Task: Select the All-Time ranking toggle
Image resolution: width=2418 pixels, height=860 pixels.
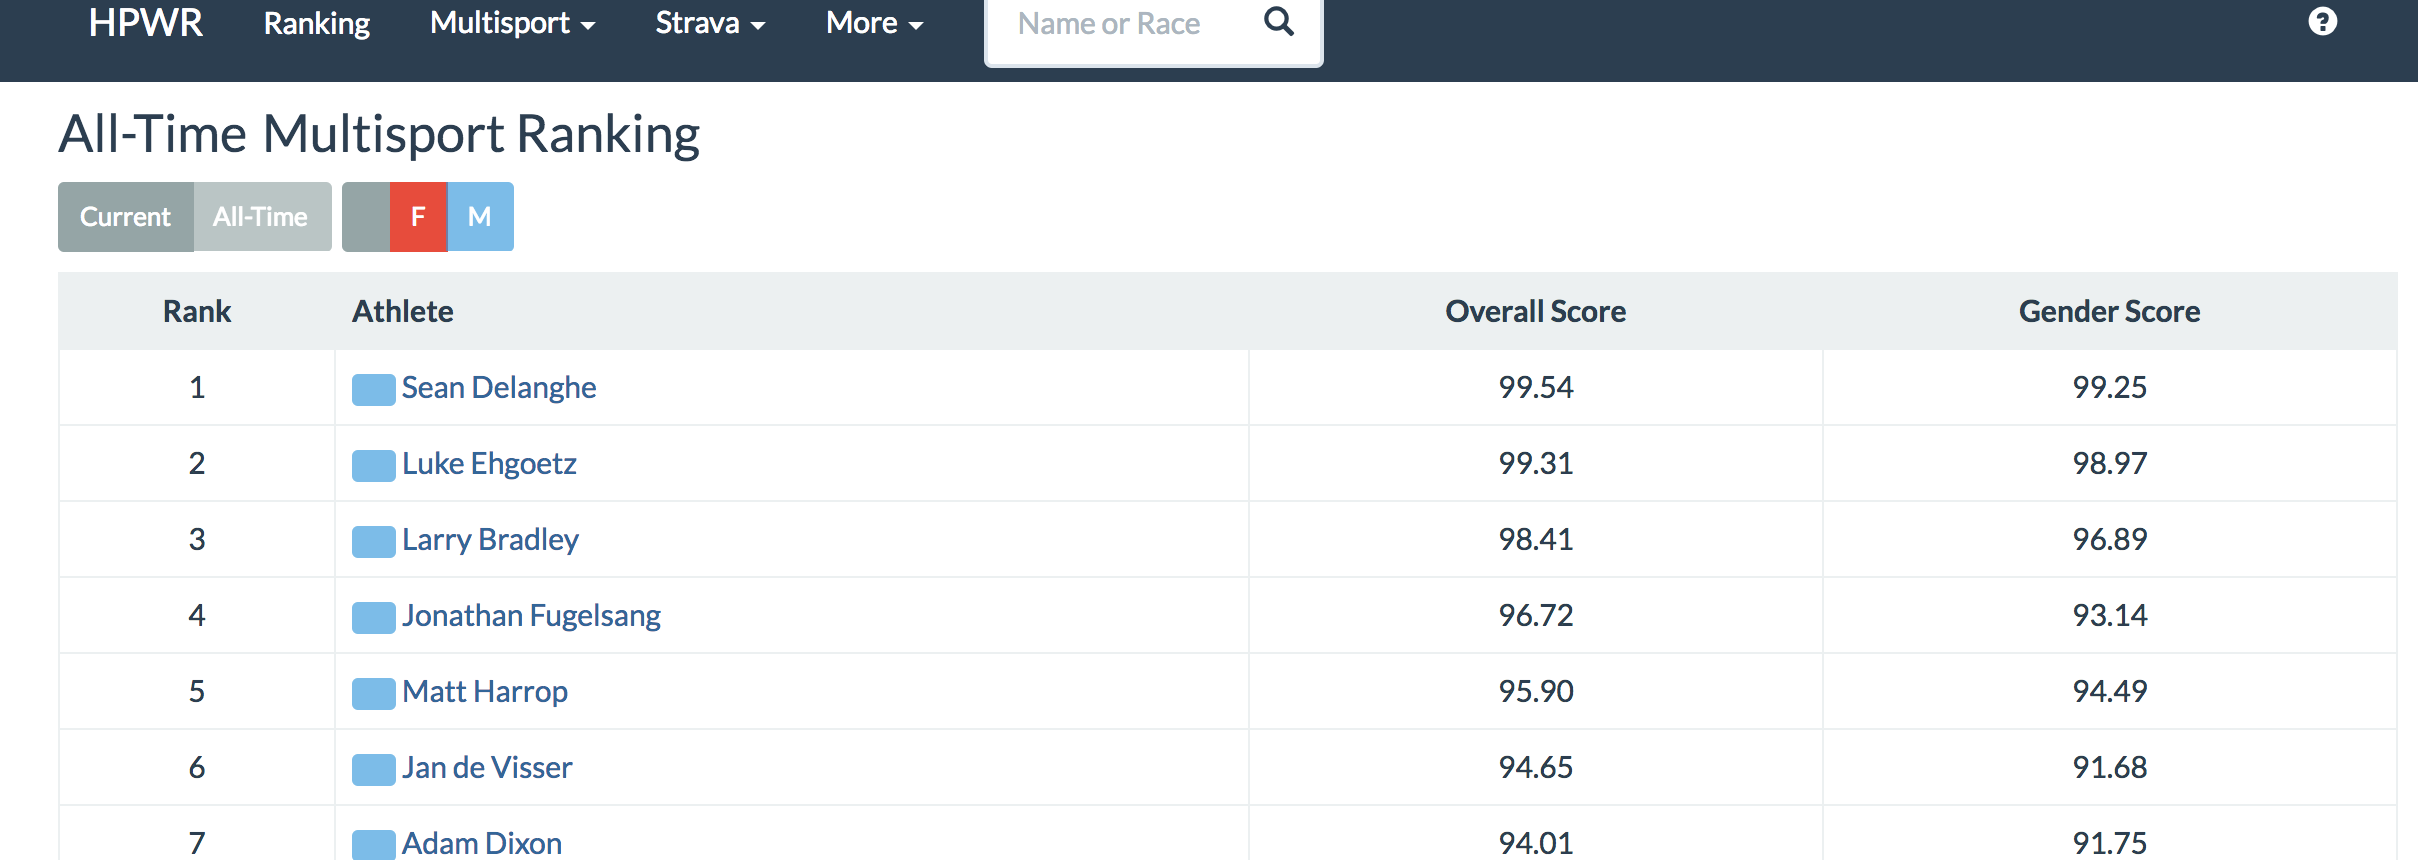Action: pos(261,217)
